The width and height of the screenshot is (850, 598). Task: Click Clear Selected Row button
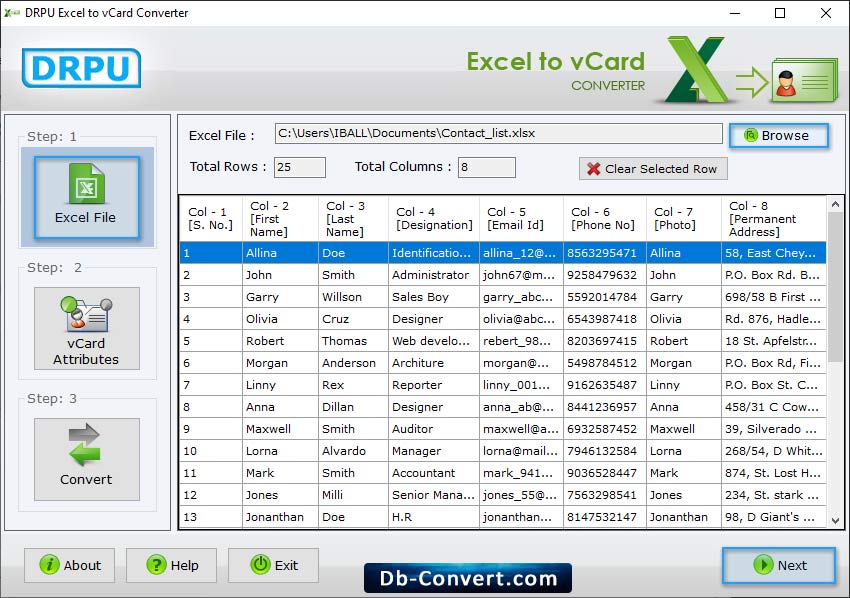(653, 169)
